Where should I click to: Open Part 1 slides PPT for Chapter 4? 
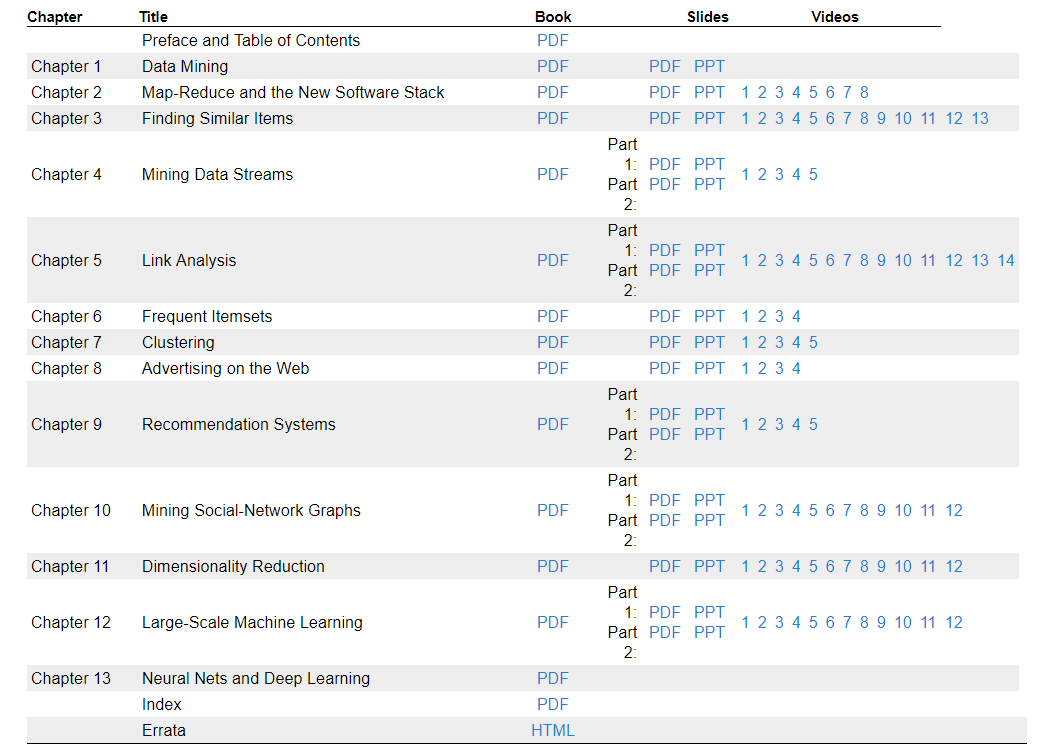pos(709,165)
